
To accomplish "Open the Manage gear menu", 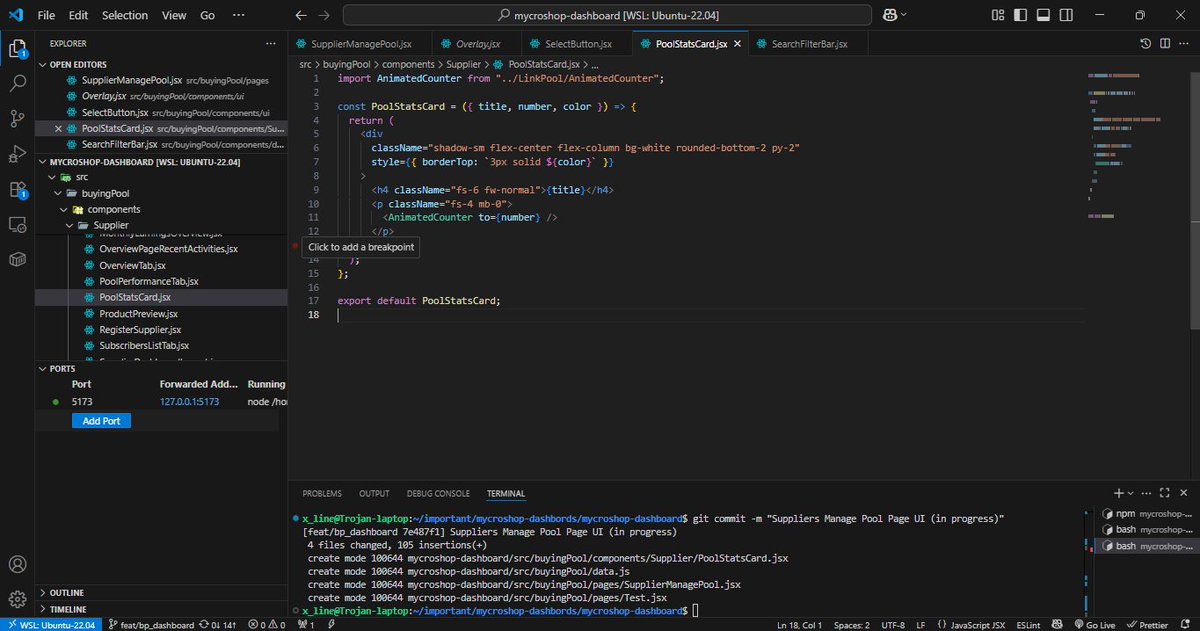I will pos(17,599).
